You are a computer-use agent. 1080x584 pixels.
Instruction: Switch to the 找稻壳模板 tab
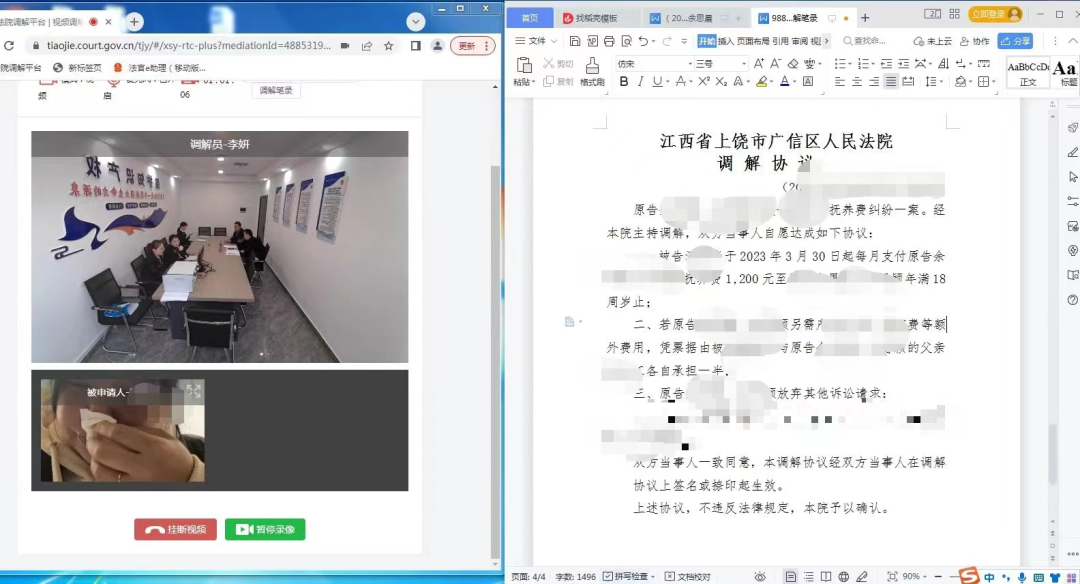pyautogui.click(x=596, y=18)
